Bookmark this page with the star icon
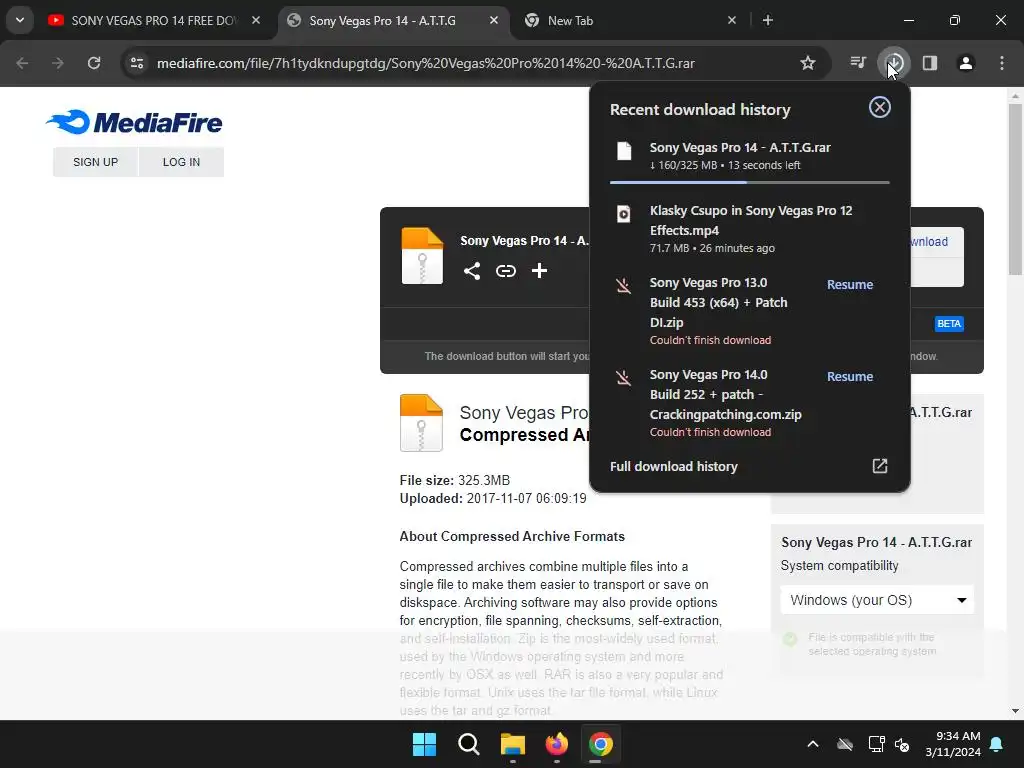1024x768 pixels. [x=808, y=63]
